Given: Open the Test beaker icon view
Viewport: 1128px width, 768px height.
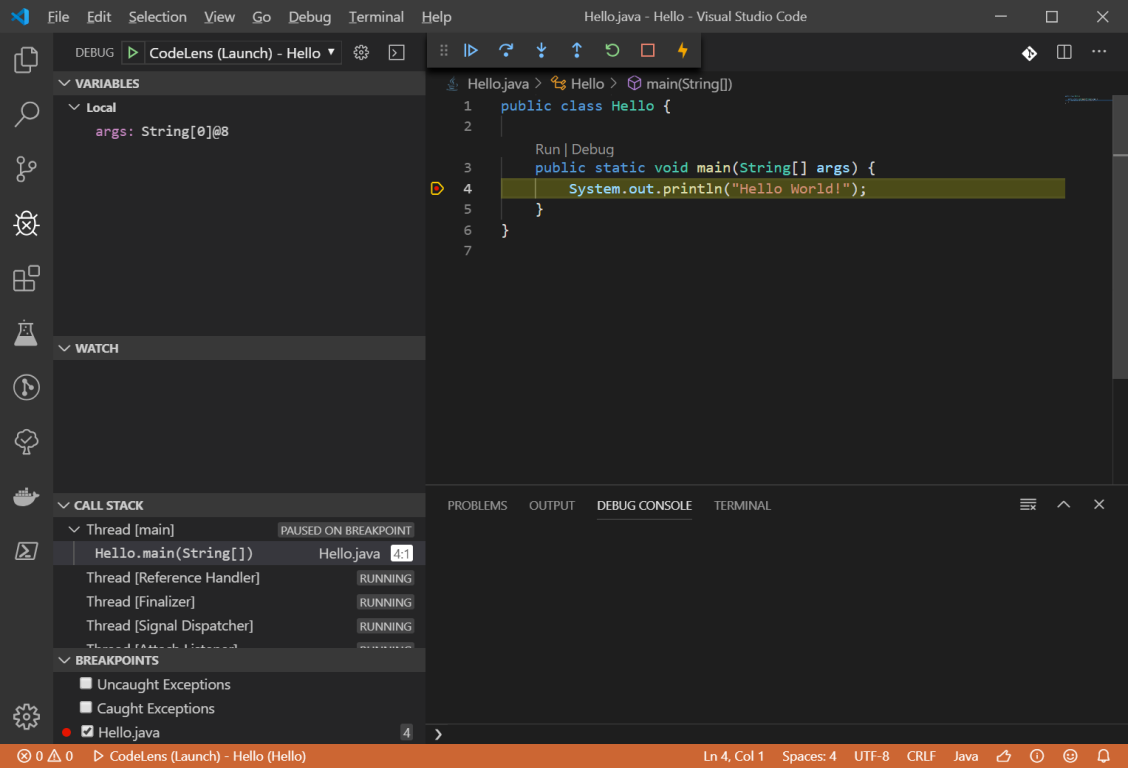Looking at the screenshot, I should point(26,333).
